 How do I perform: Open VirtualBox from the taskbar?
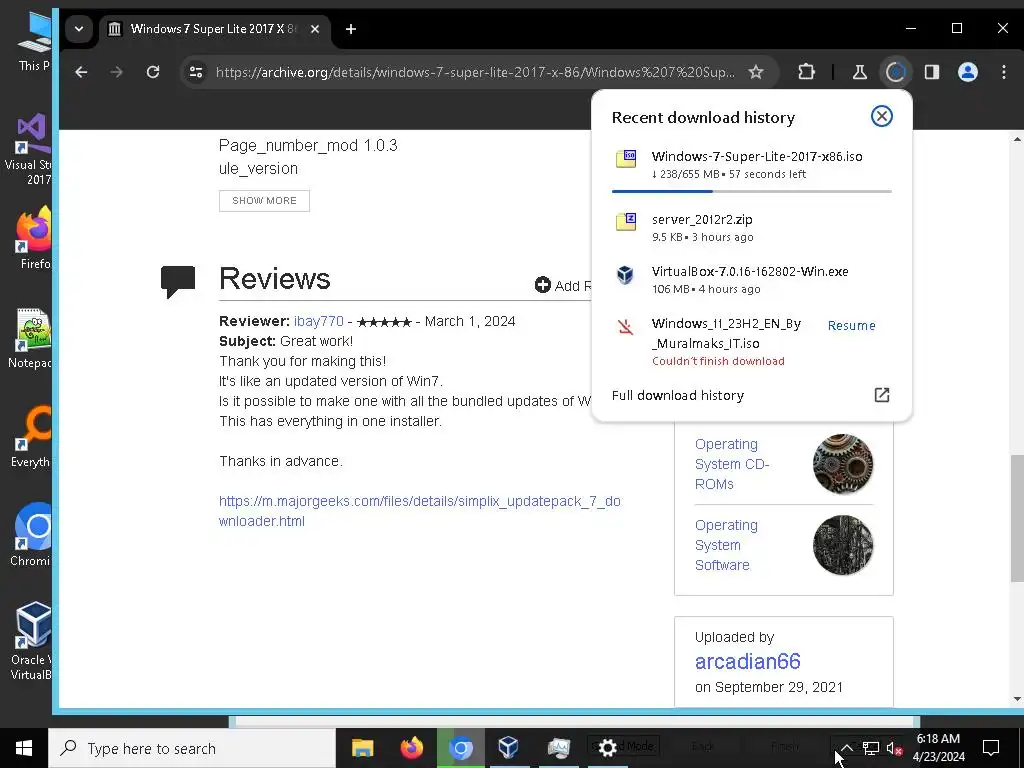click(509, 748)
